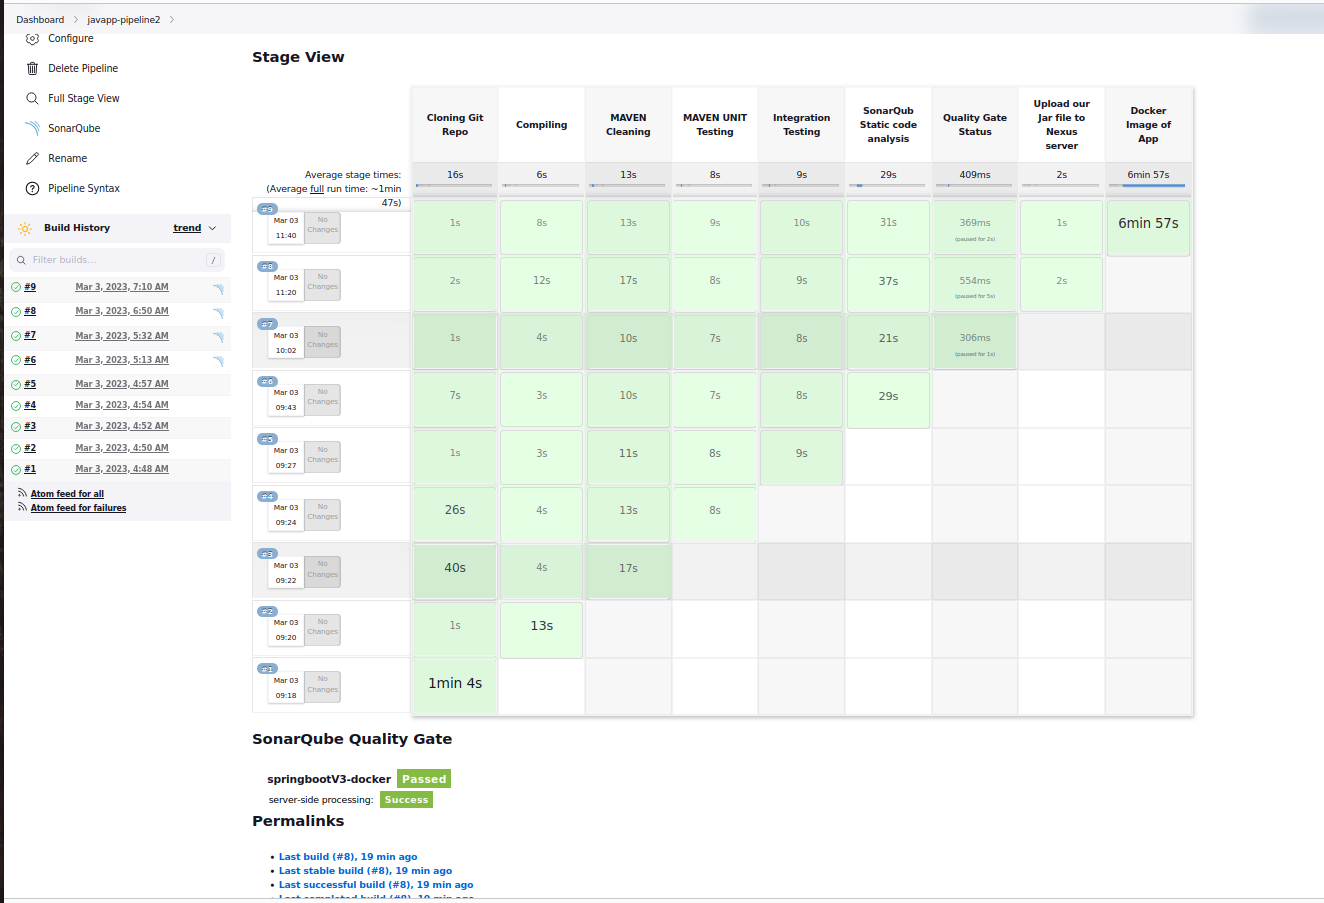Open the Dashboard breadcrumb chevron
1324x903 pixels.
click(x=75, y=19)
